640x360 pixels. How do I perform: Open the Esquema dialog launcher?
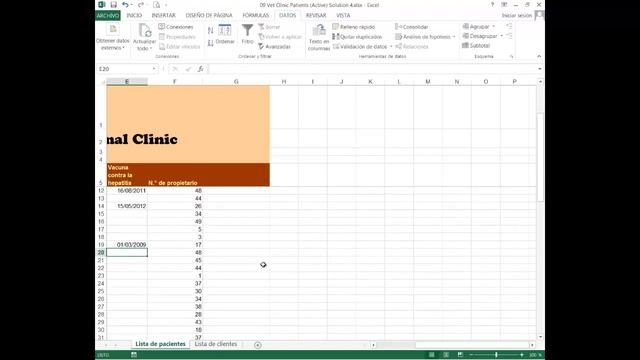(511, 56)
